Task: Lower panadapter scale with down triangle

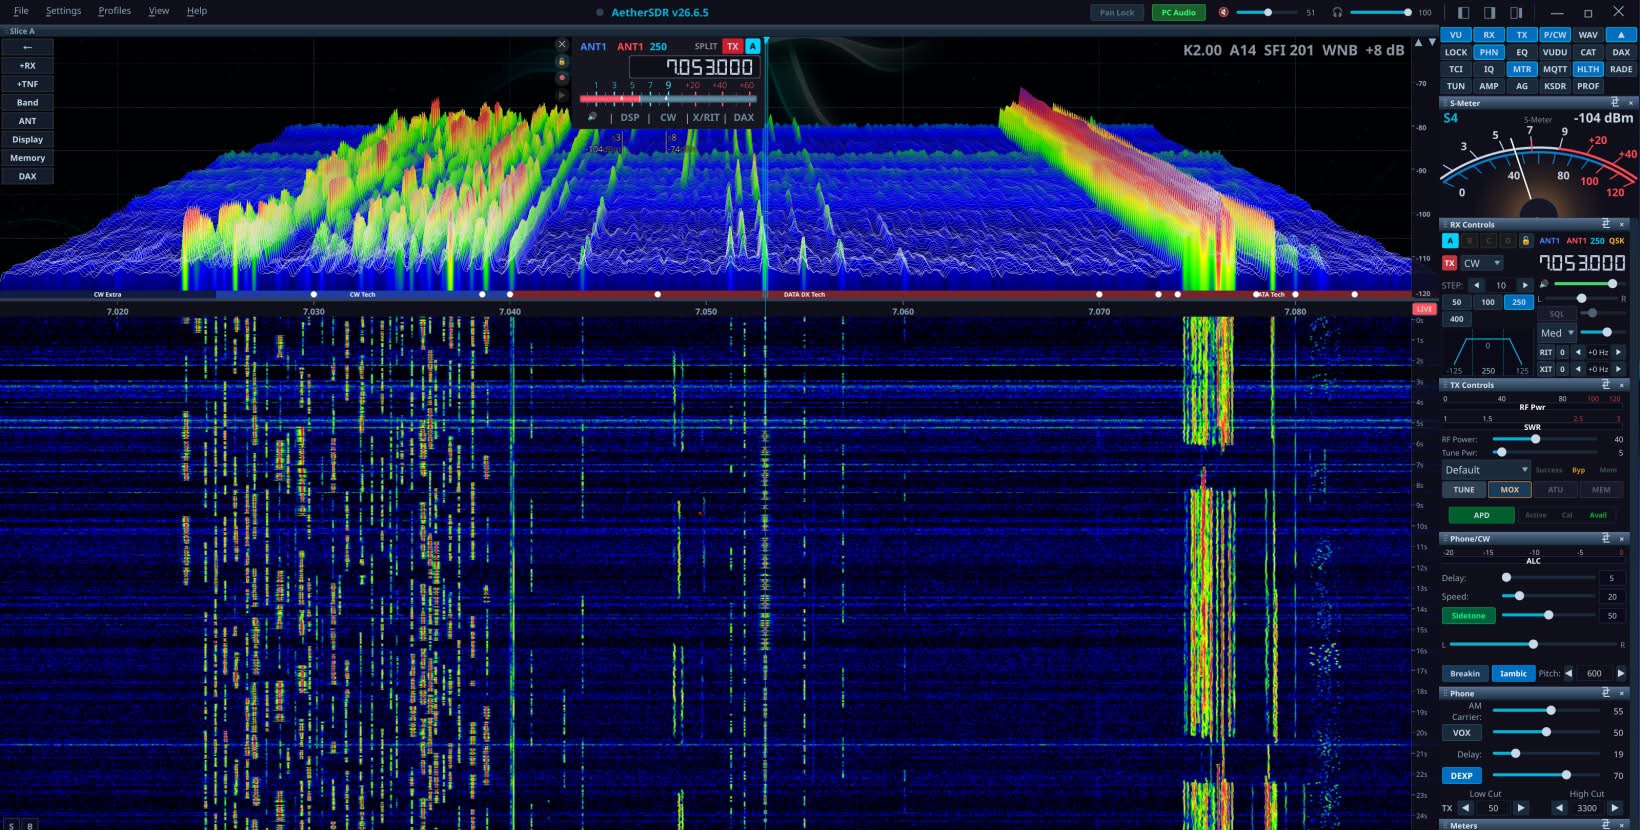Action: pos(1432,43)
